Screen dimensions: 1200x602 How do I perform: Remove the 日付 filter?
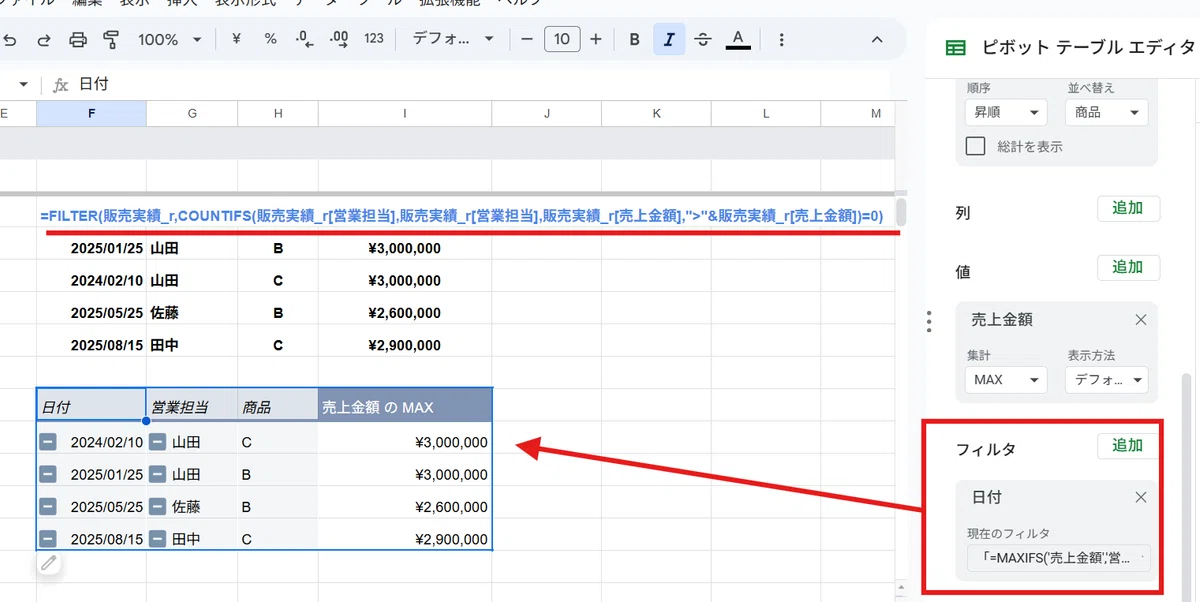(1141, 497)
